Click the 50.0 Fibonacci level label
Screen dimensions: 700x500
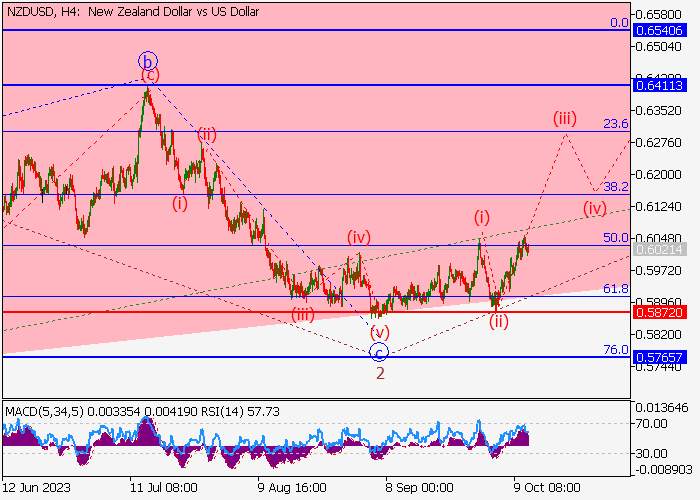(616, 238)
